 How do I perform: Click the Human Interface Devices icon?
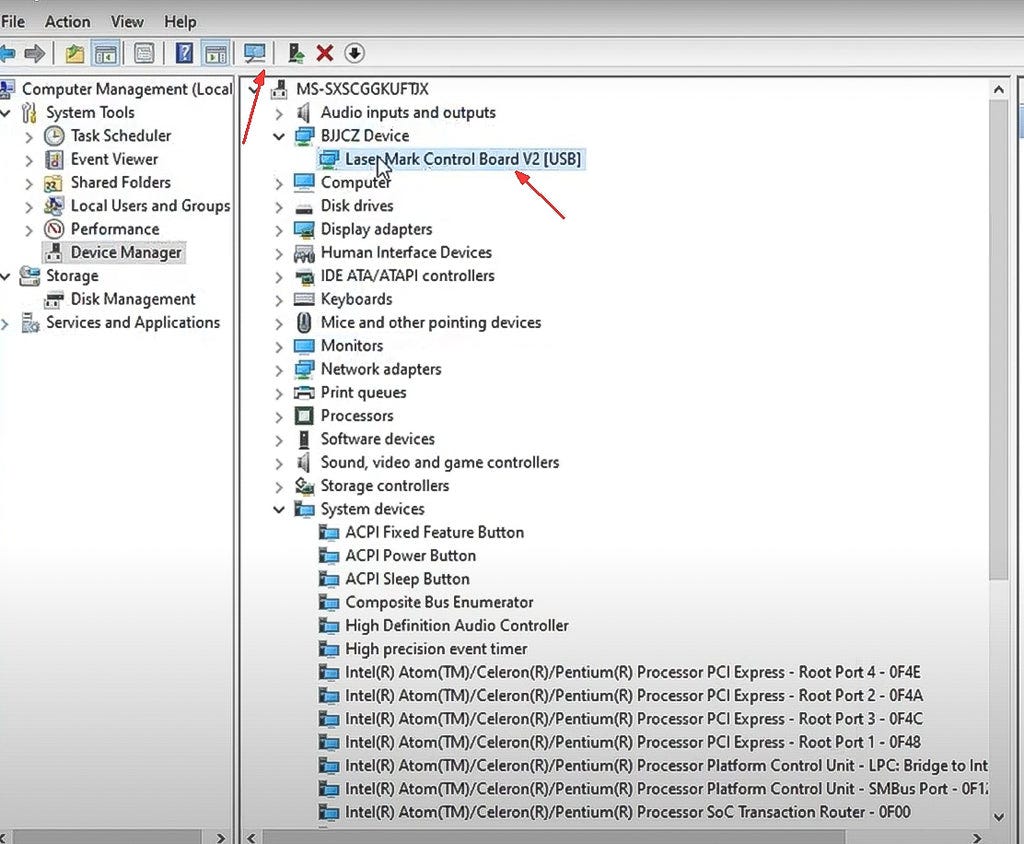coord(304,253)
